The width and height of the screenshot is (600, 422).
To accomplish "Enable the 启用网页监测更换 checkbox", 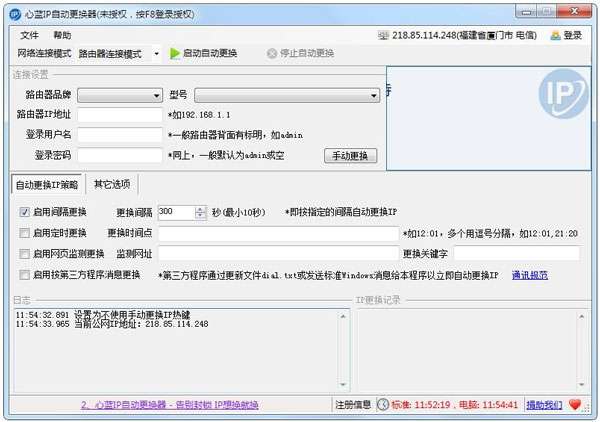I will tap(24, 254).
